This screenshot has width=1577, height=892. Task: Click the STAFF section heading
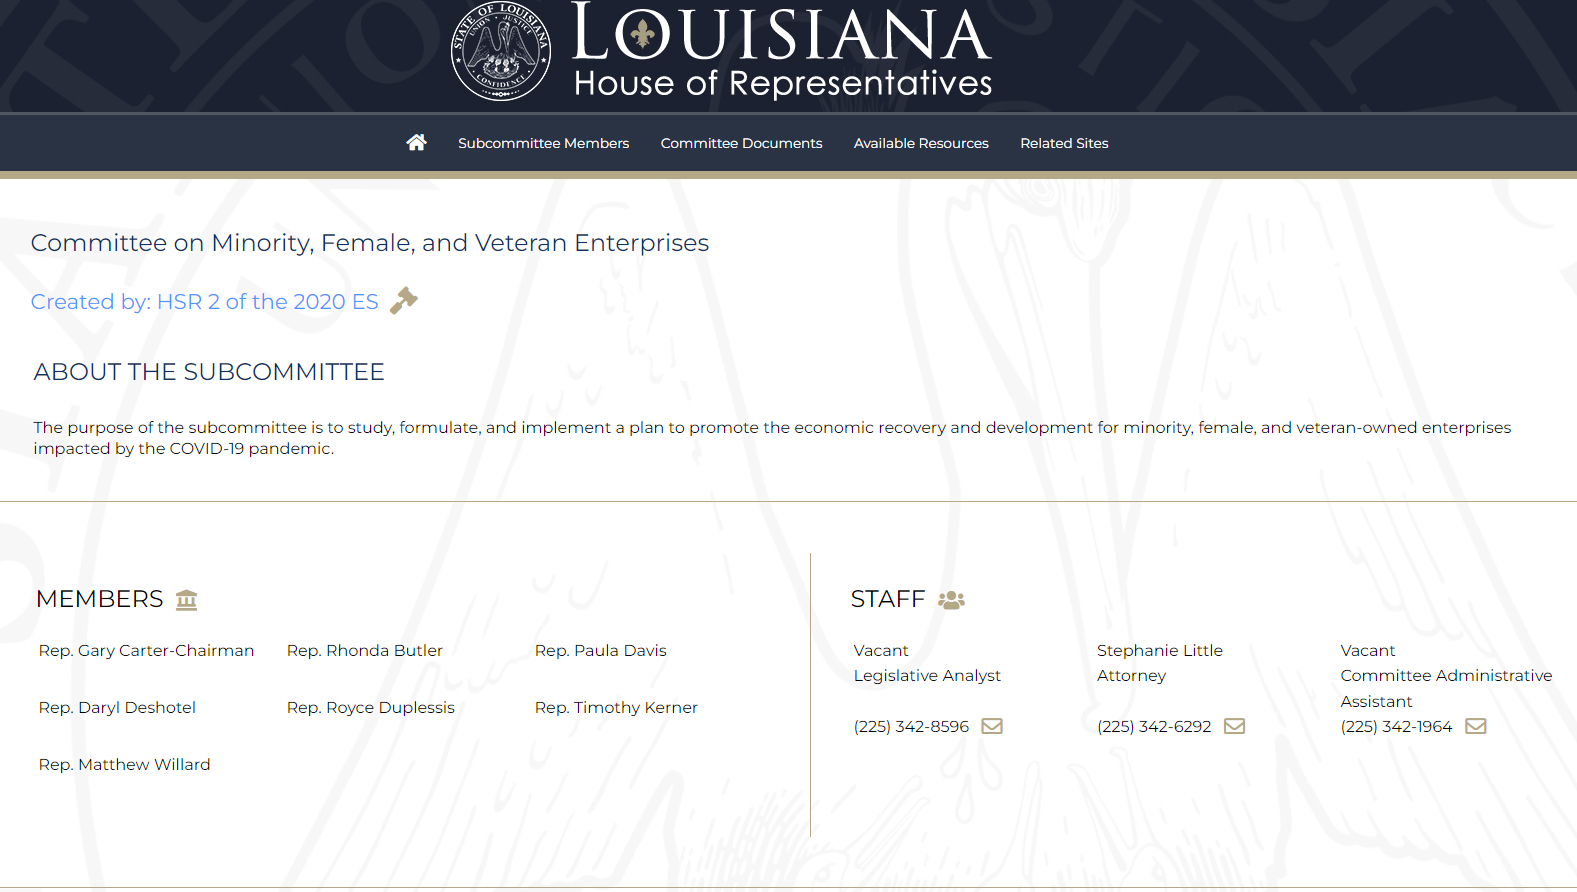point(888,599)
